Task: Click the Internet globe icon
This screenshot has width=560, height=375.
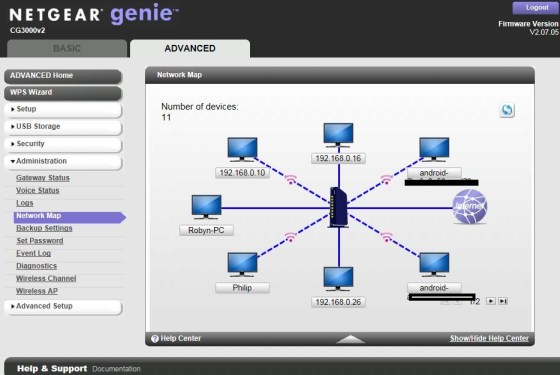Action: click(x=470, y=207)
